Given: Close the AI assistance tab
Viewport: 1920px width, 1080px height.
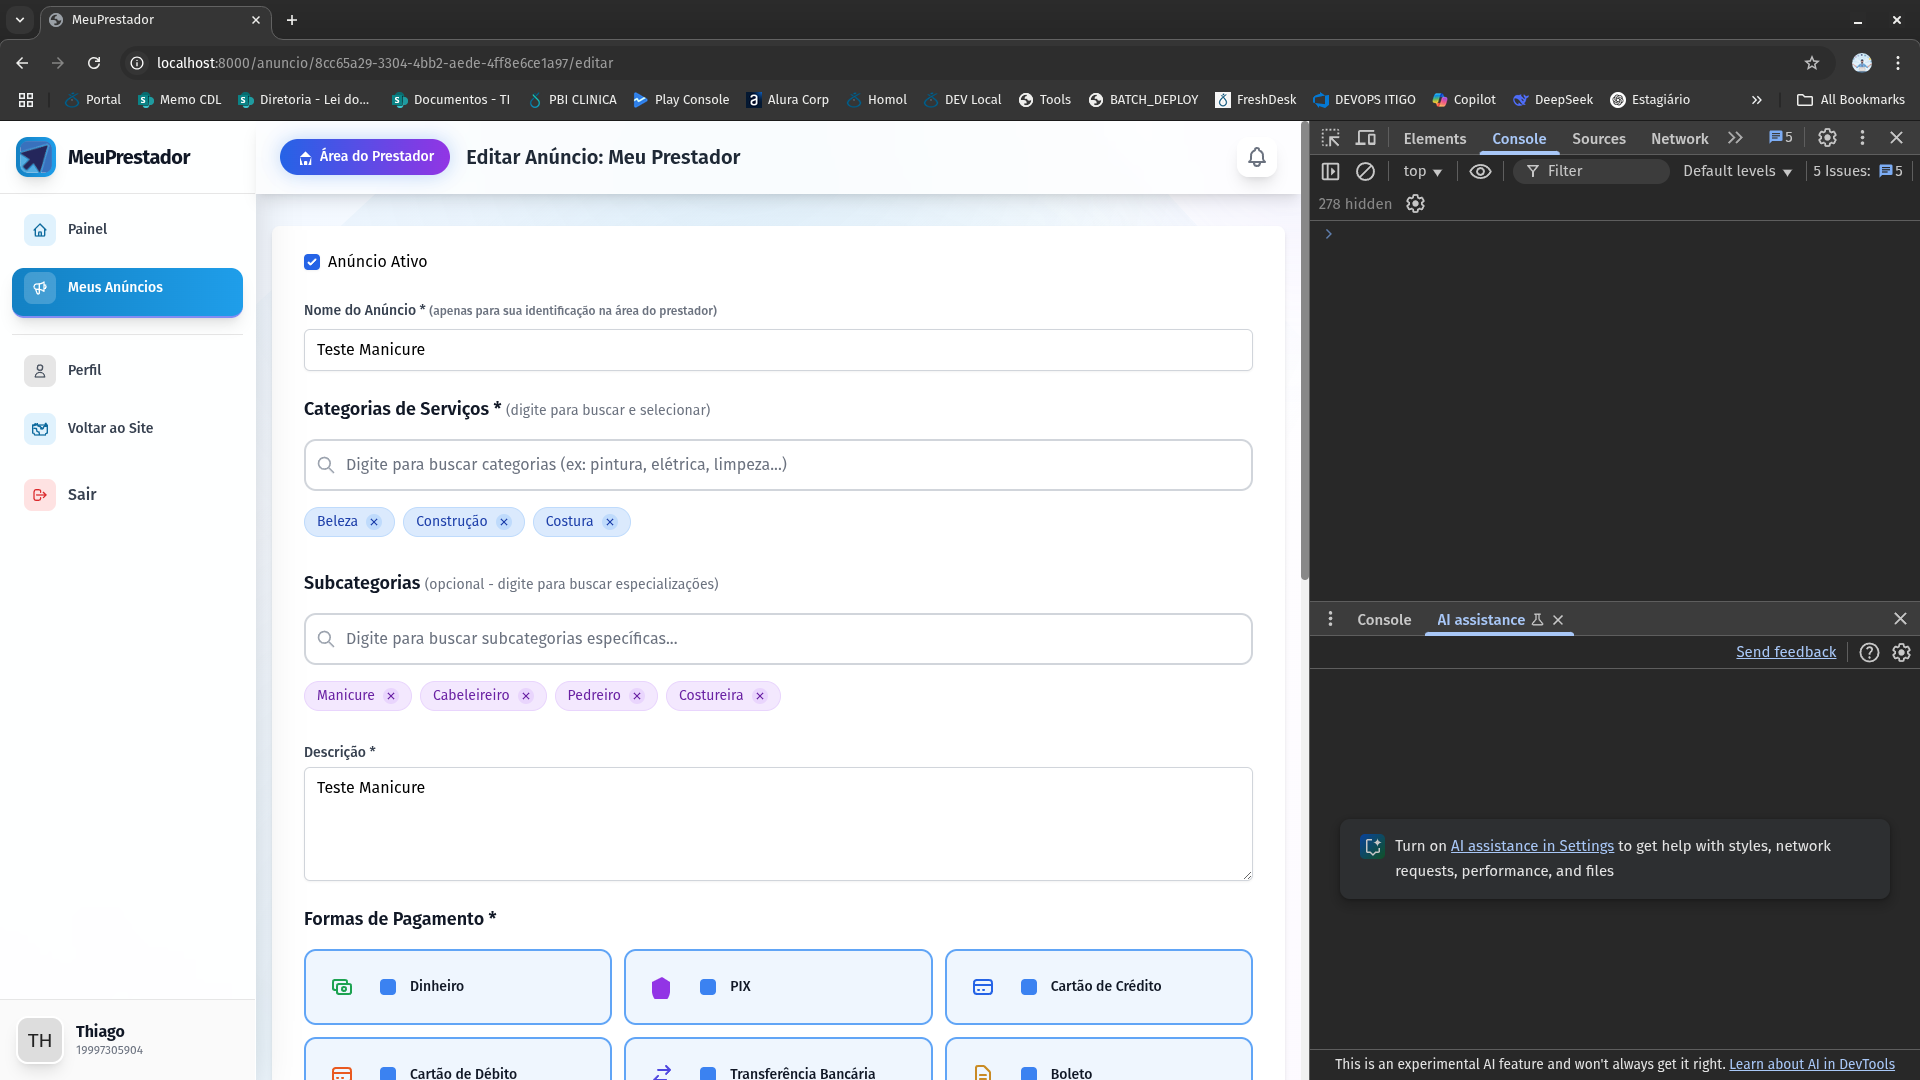Looking at the screenshot, I should pos(1558,620).
